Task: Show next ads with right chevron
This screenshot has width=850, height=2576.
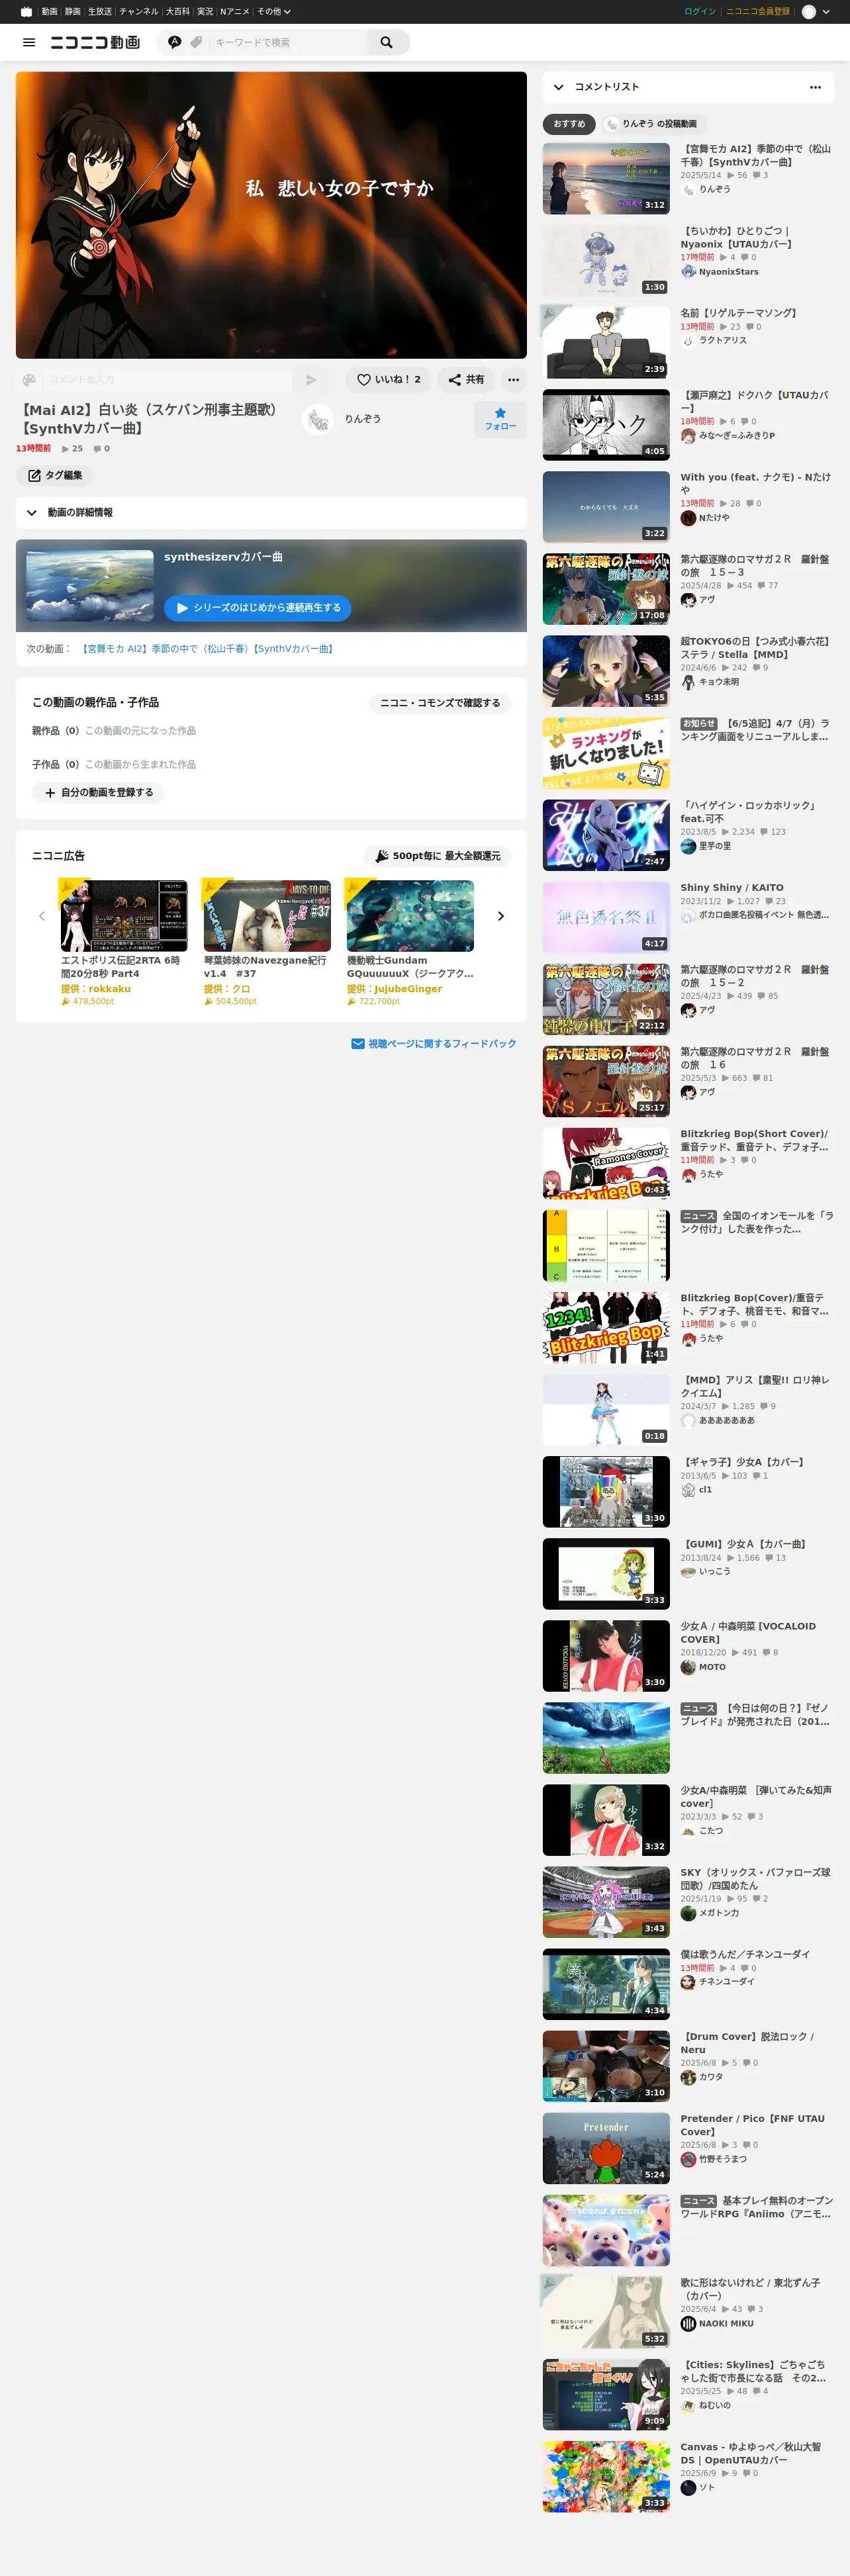Action: point(501,916)
